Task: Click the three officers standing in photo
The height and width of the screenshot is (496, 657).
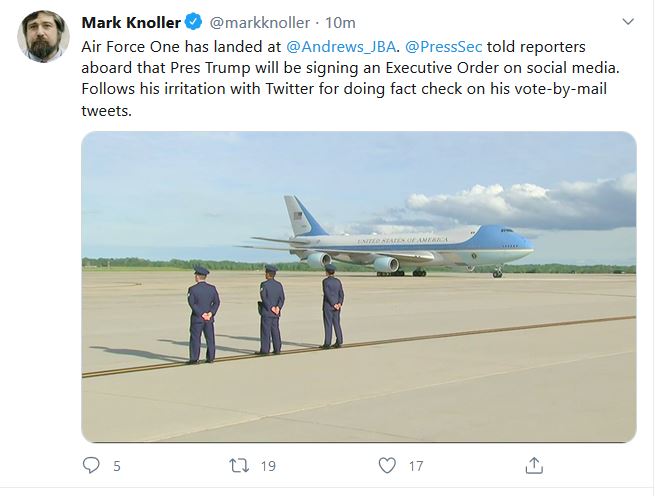Action: click(267, 310)
